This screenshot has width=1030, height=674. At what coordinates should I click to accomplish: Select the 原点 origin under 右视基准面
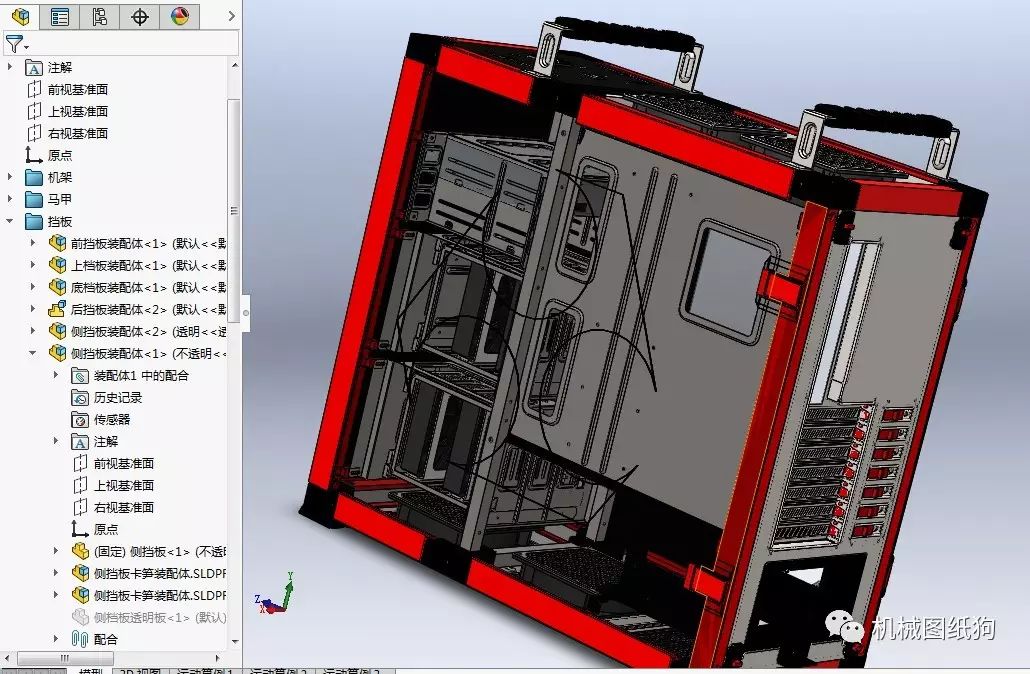(x=49, y=155)
